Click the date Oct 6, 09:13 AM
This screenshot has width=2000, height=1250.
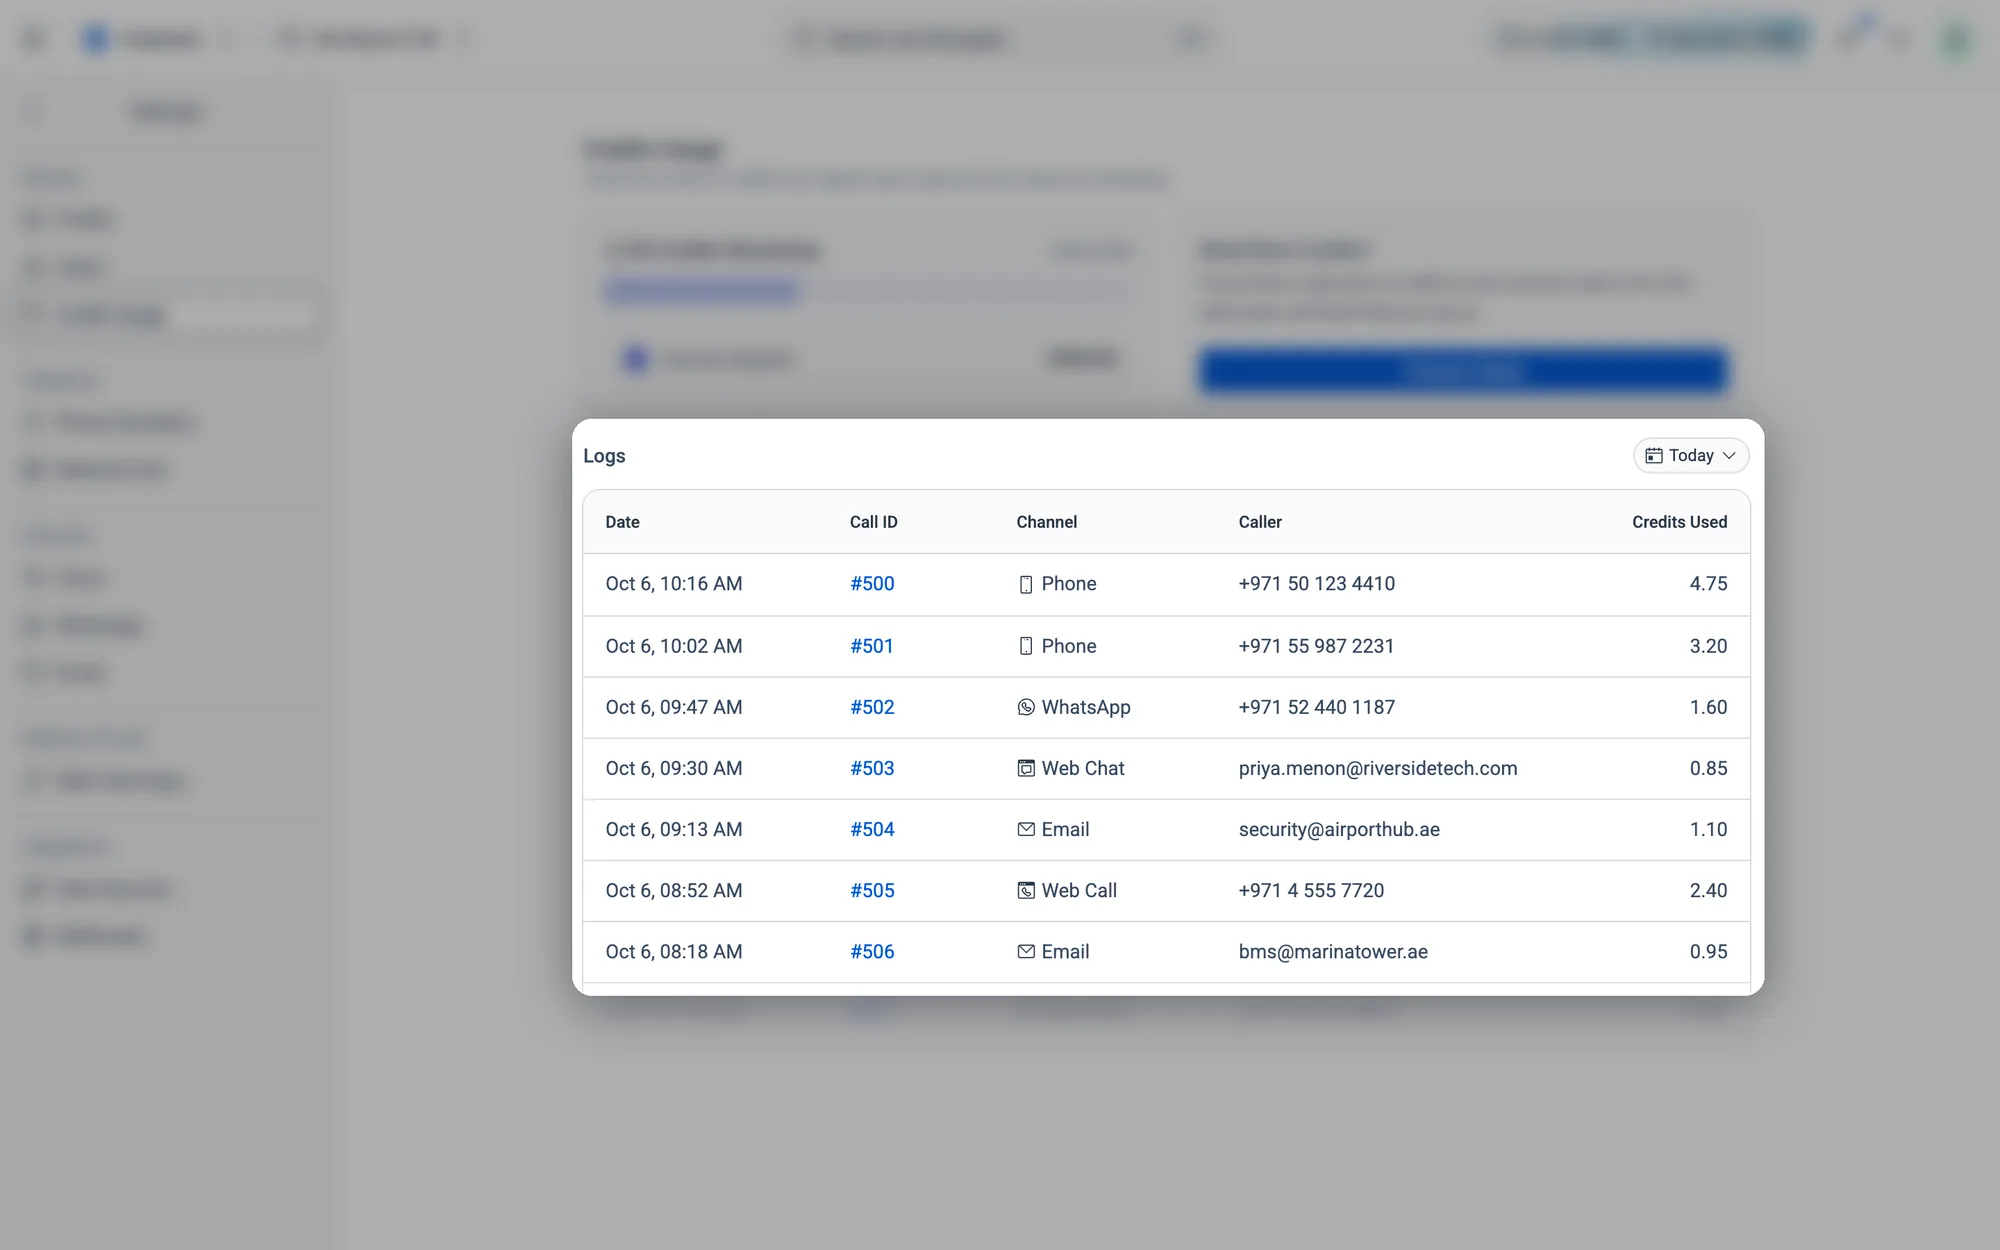pos(674,829)
